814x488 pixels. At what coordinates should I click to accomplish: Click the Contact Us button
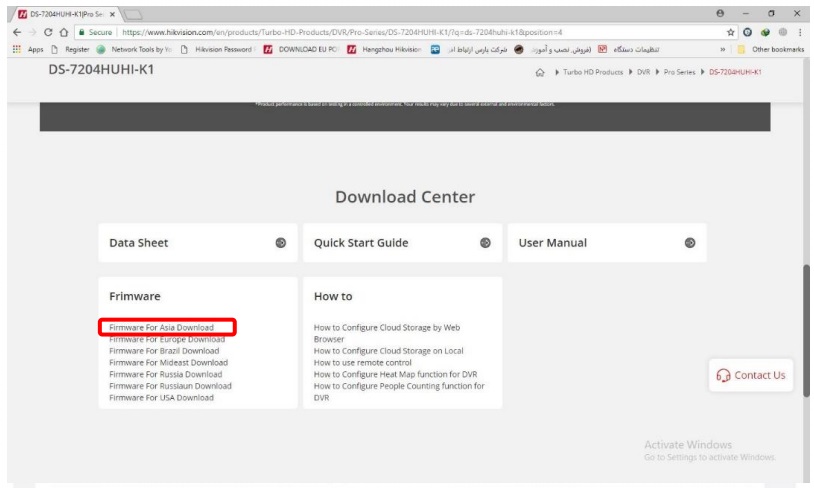coord(751,375)
